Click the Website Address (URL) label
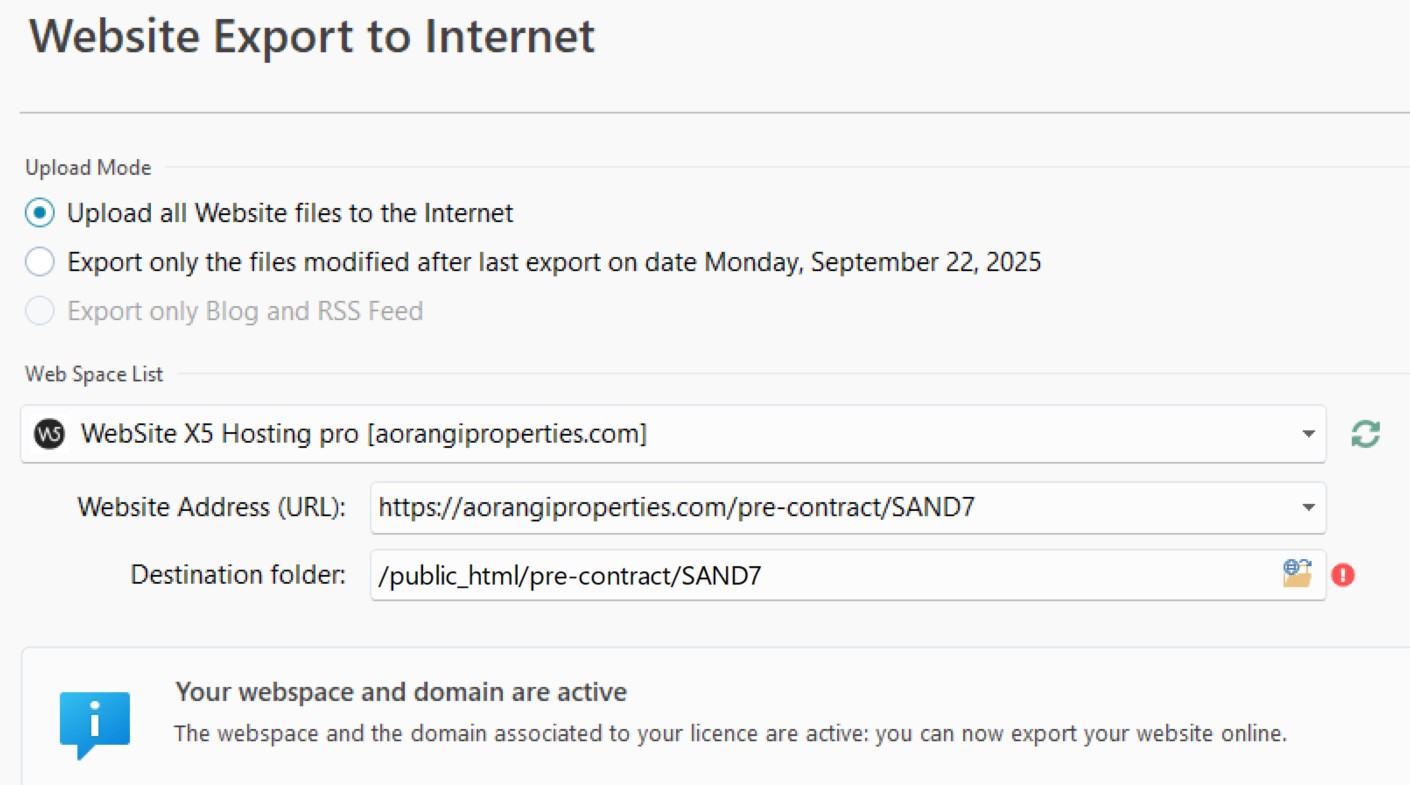Image resolution: width=1410 pixels, height=785 pixels. (x=212, y=507)
